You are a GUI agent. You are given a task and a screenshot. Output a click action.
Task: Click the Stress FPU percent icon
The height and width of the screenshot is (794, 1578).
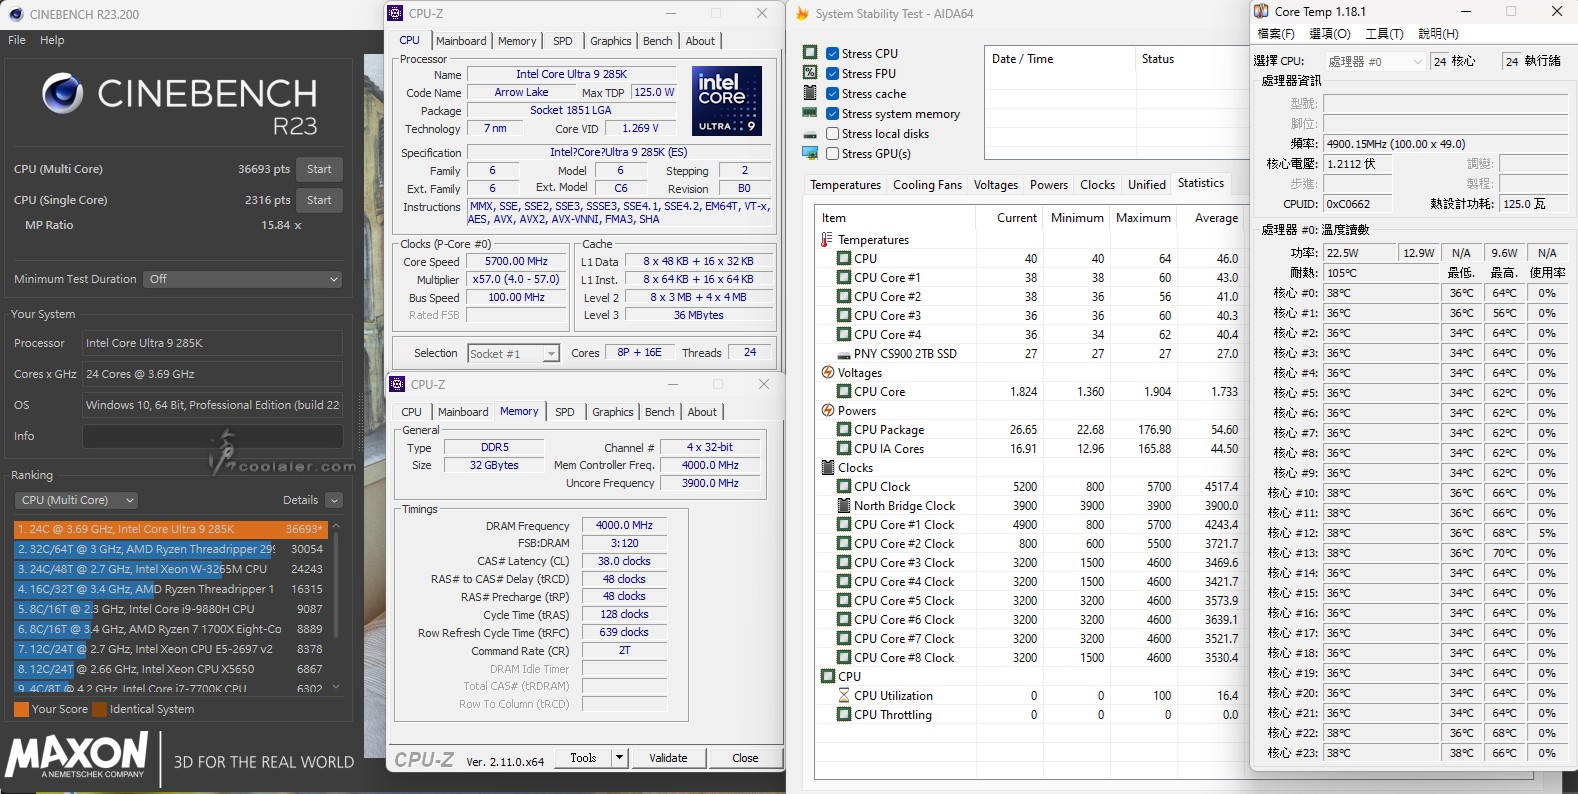tap(810, 72)
